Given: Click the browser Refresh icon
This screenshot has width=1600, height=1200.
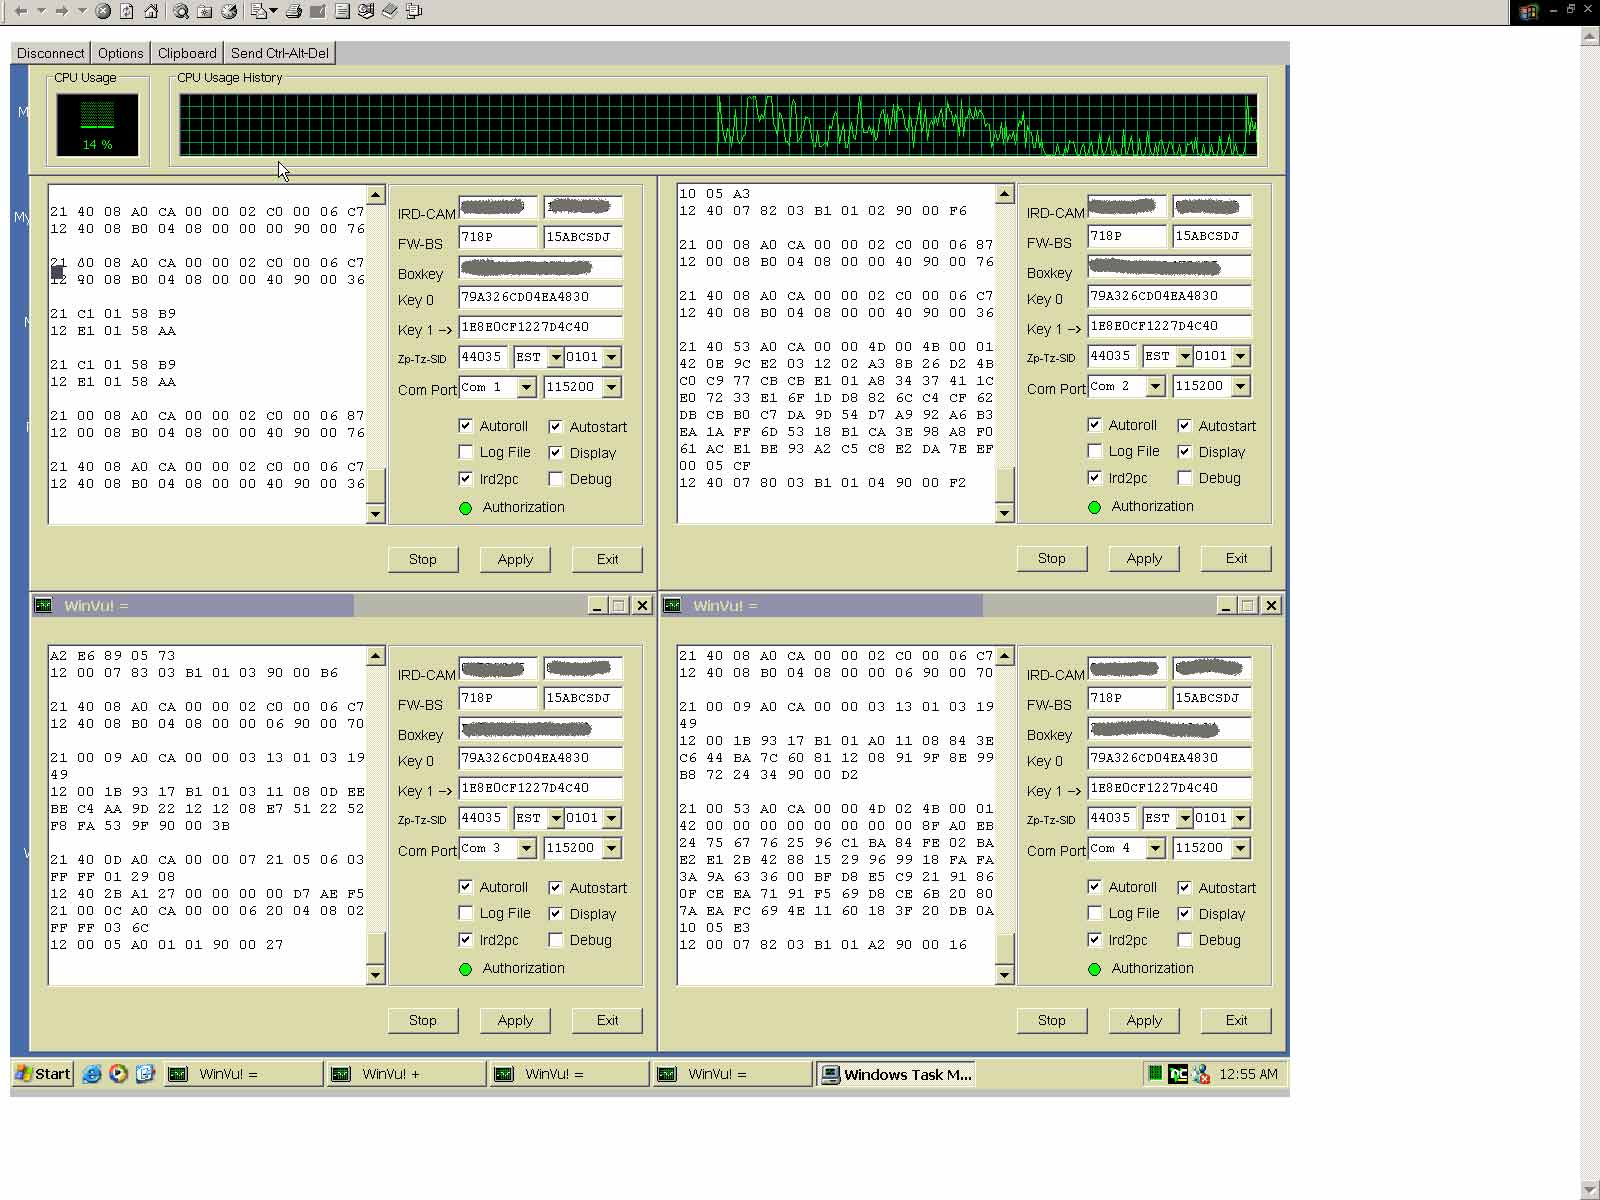Looking at the screenshot, I should (127, 11).
